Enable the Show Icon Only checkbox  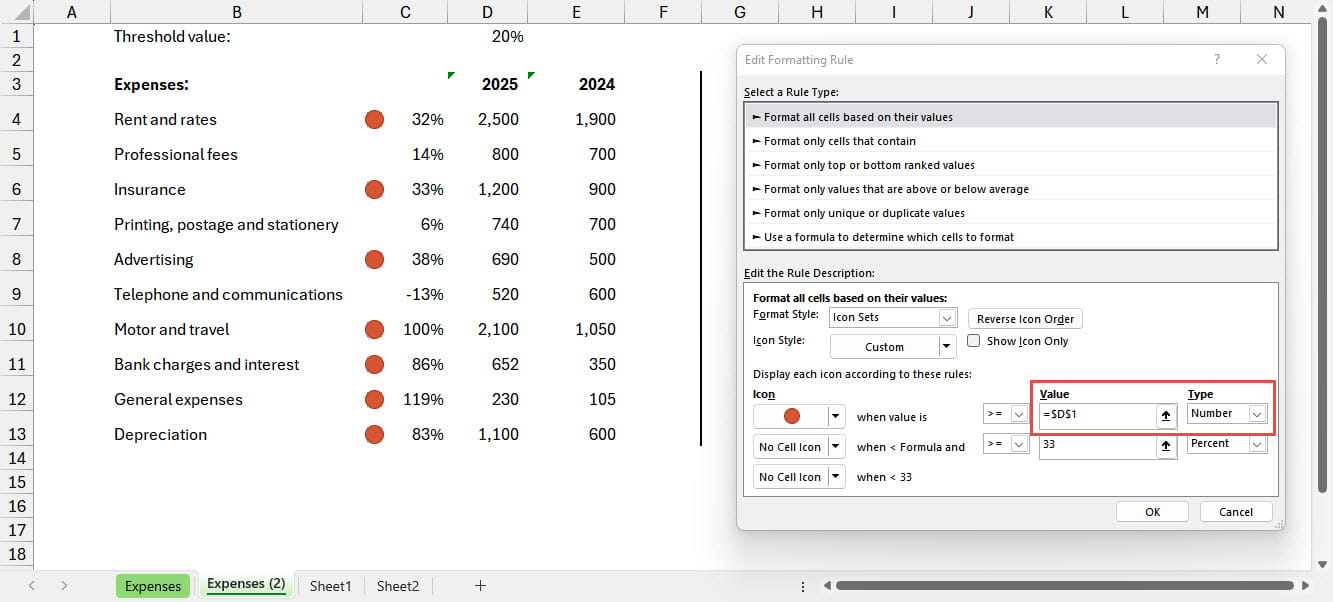pyautogui.click(x=974, y=341)
